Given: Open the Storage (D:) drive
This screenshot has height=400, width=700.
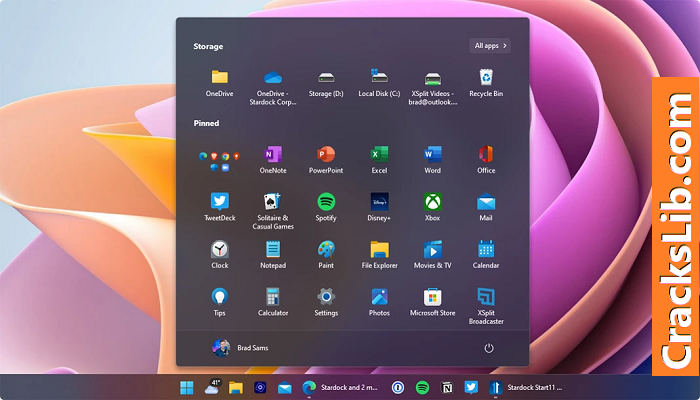Looking at the screenshot, I should click(x=326, y=83).
